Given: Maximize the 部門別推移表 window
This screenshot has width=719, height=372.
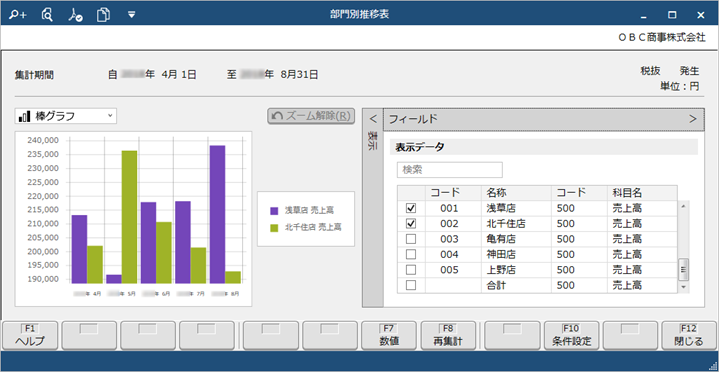Looking at the screenshot, I should 672,15.
